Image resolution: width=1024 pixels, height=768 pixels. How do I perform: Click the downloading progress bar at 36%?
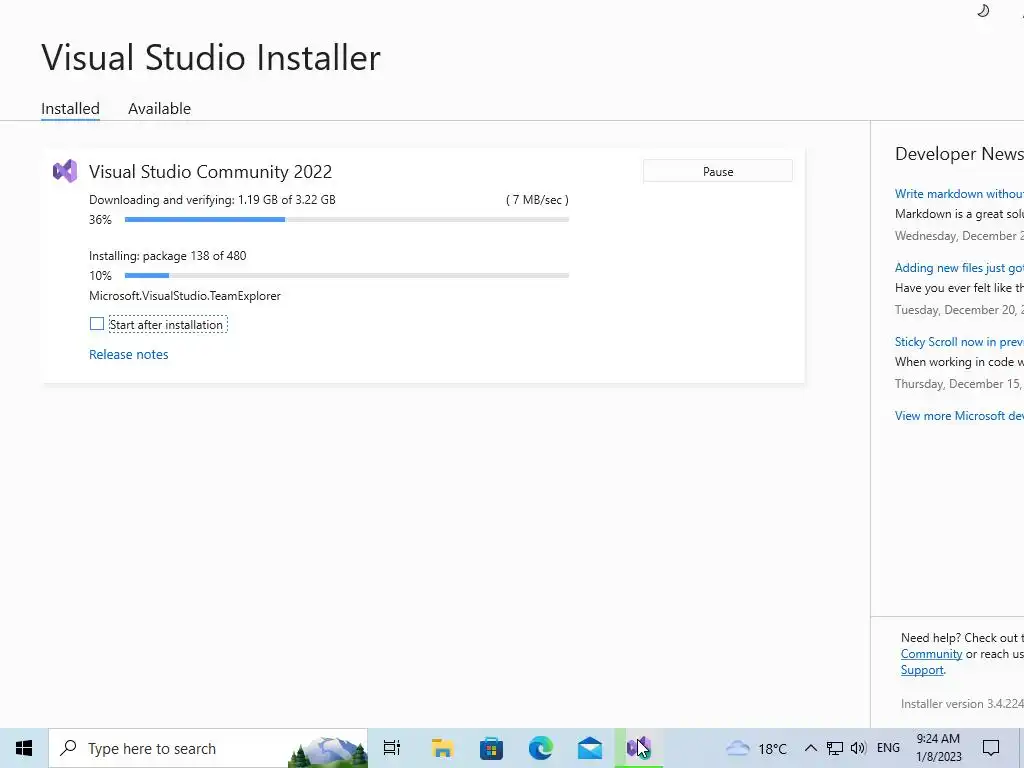tap(347, 219)
